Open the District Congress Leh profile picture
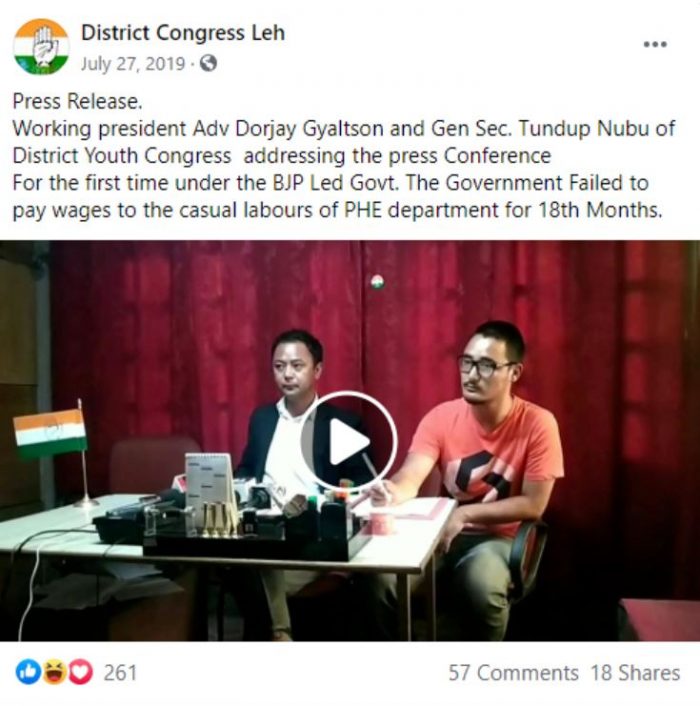Screen dimensions: 700x706 click(x=41, y=46)
